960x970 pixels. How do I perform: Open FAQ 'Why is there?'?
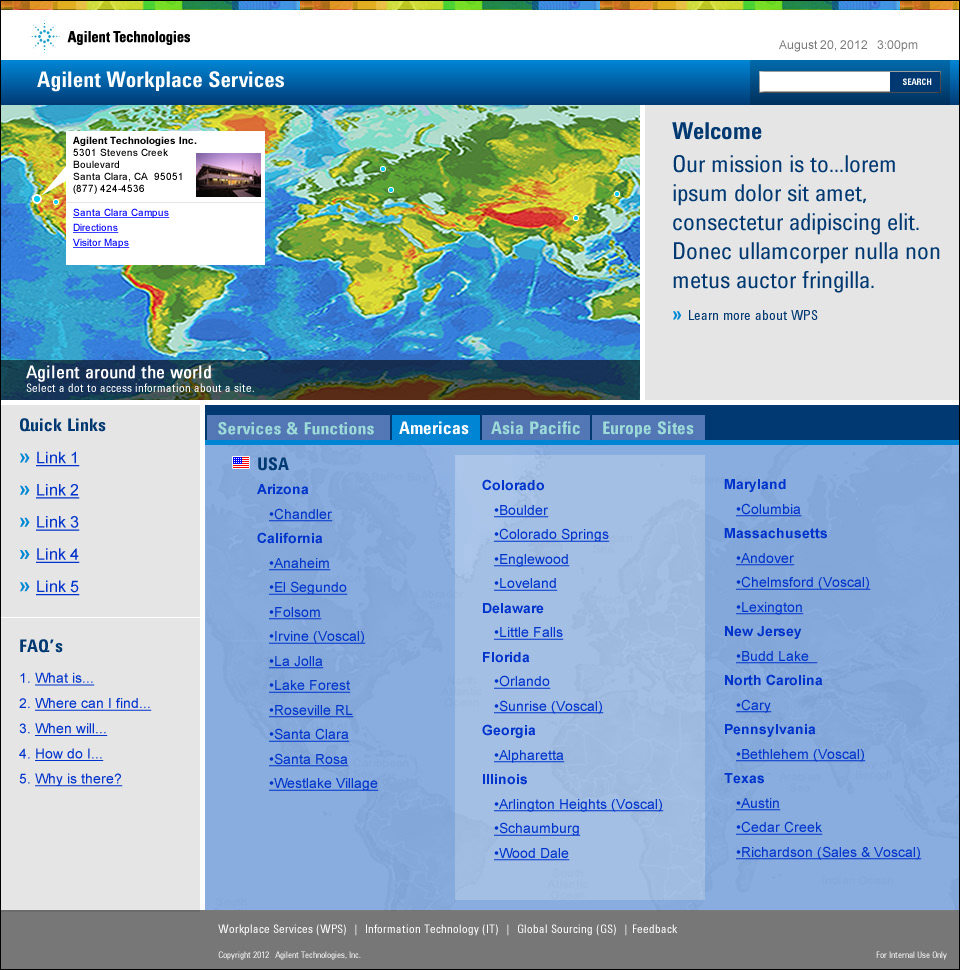[x=79, y=779]
